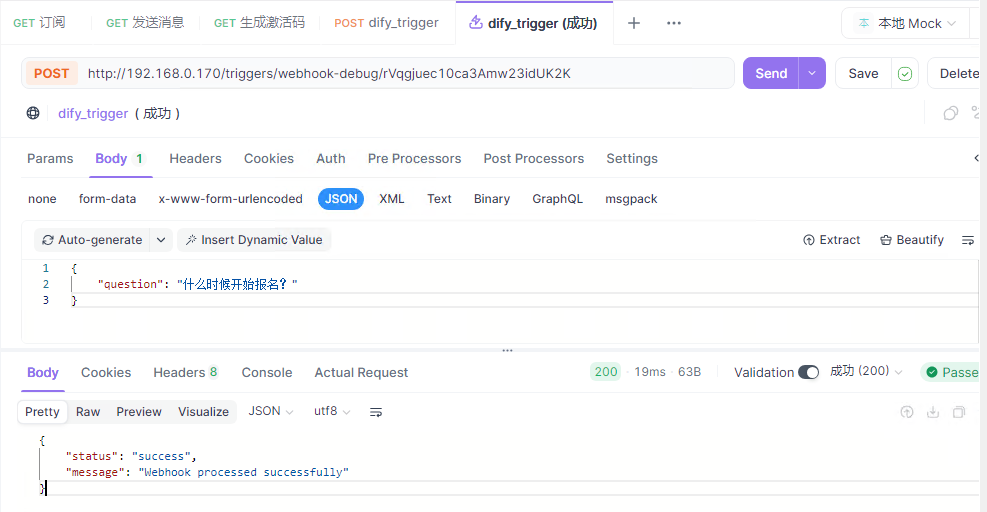Click the download response icon
The width and height of the screenshot is (987, 512).
933,412
